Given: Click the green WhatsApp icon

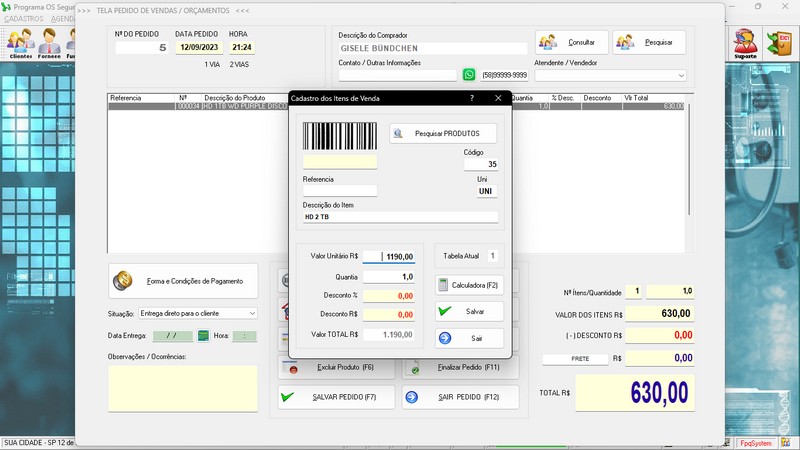Looking at the screenshot, I should [469, 75].
